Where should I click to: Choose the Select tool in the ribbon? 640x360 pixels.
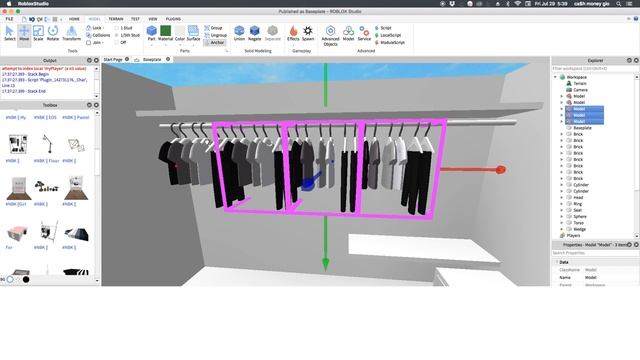coord(9,33)
